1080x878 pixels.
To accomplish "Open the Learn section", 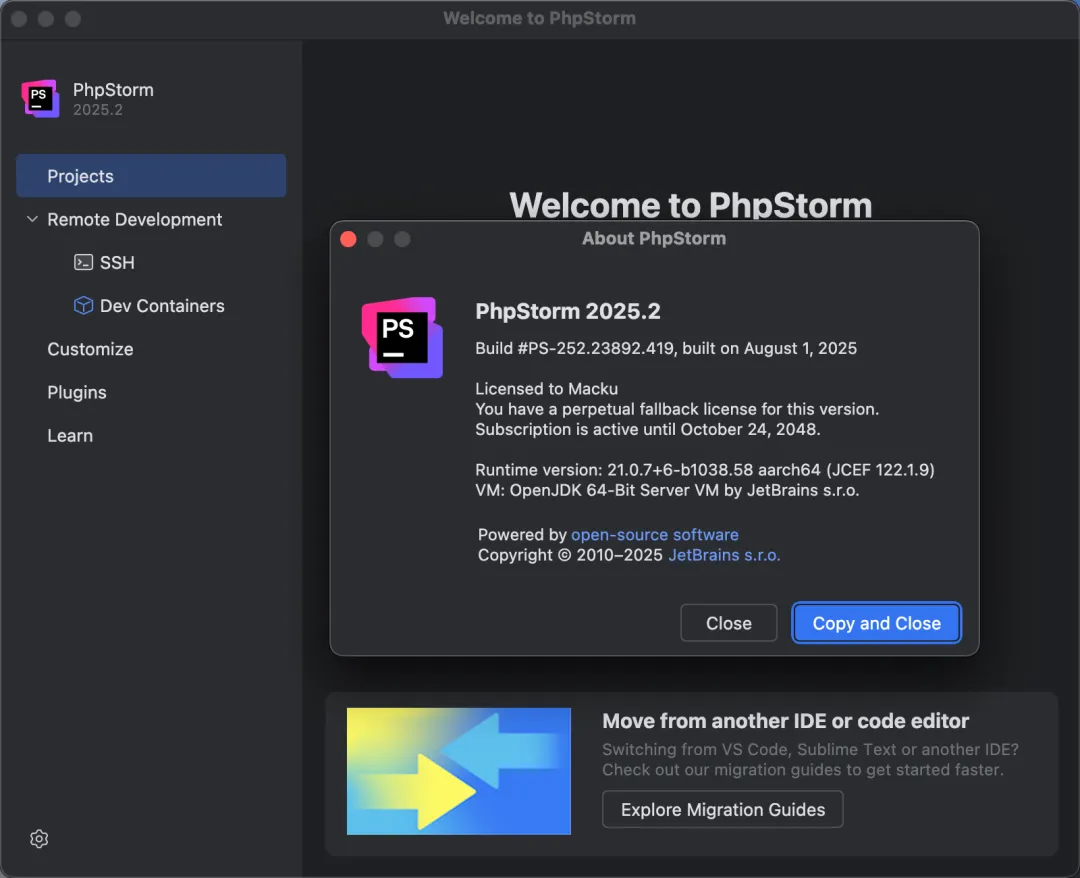I will click(x=70, y=435).
